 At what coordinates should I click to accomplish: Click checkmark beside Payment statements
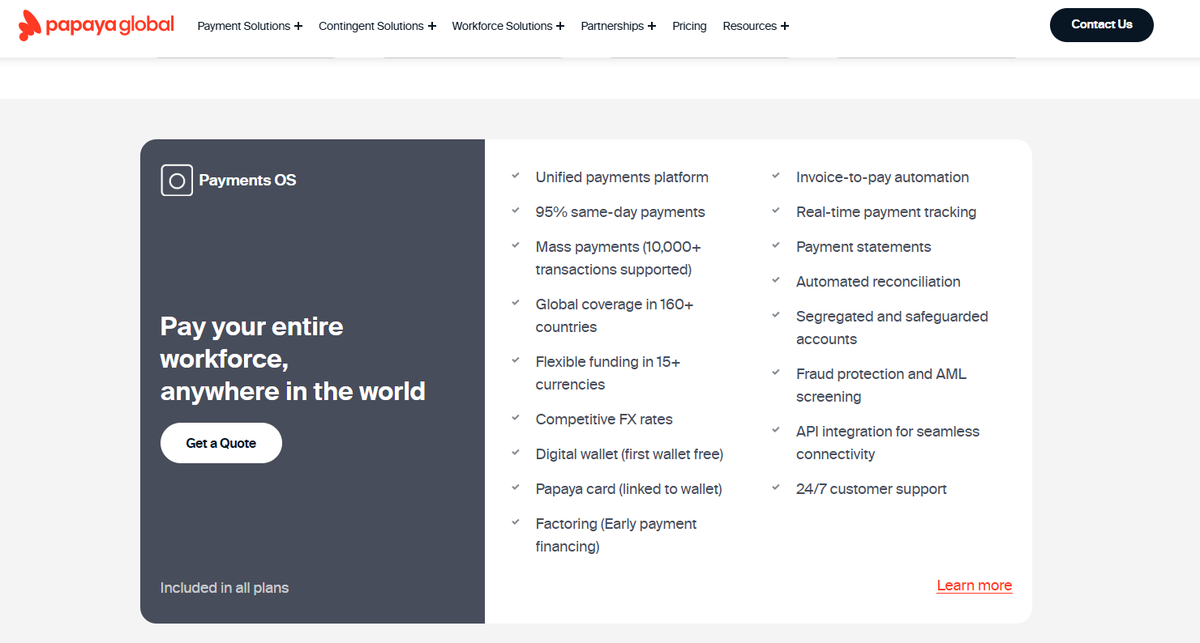tap(776, 245)
